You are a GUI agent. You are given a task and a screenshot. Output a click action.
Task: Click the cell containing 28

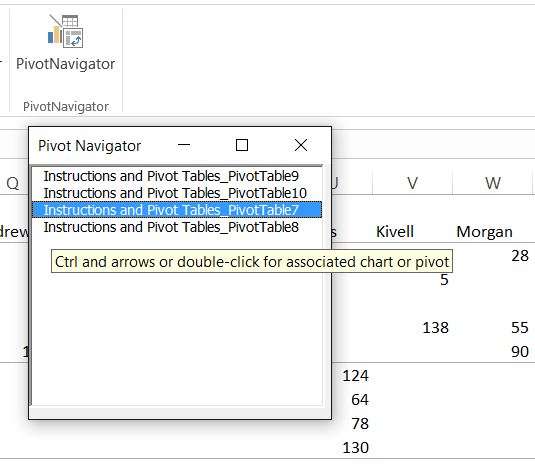coord(519,256)
